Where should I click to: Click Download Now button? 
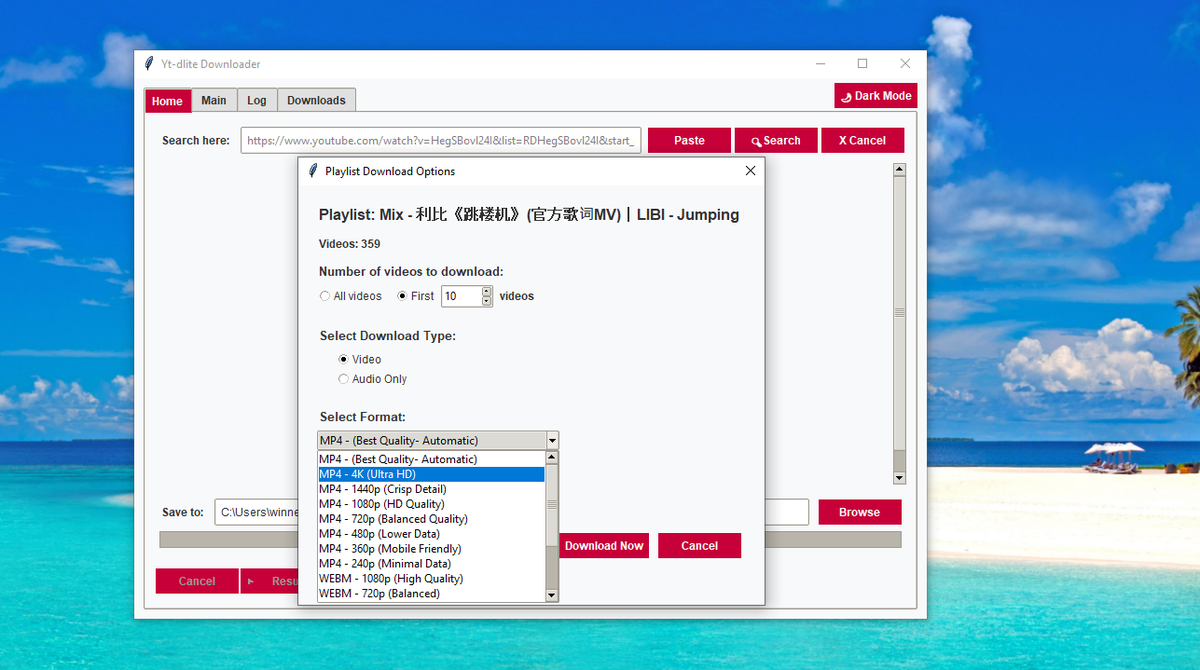coord(604,546)
